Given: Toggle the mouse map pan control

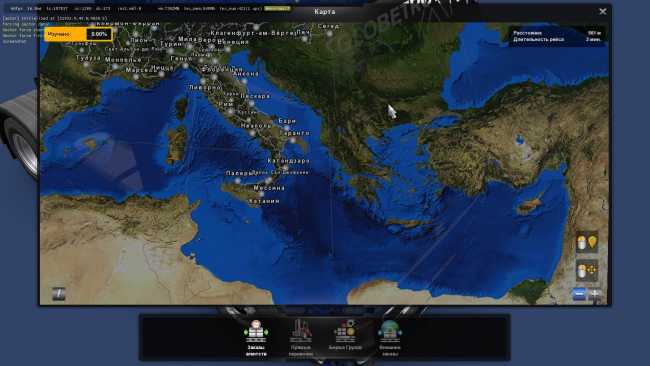Looking at the screenshot, I should (587, 270).
